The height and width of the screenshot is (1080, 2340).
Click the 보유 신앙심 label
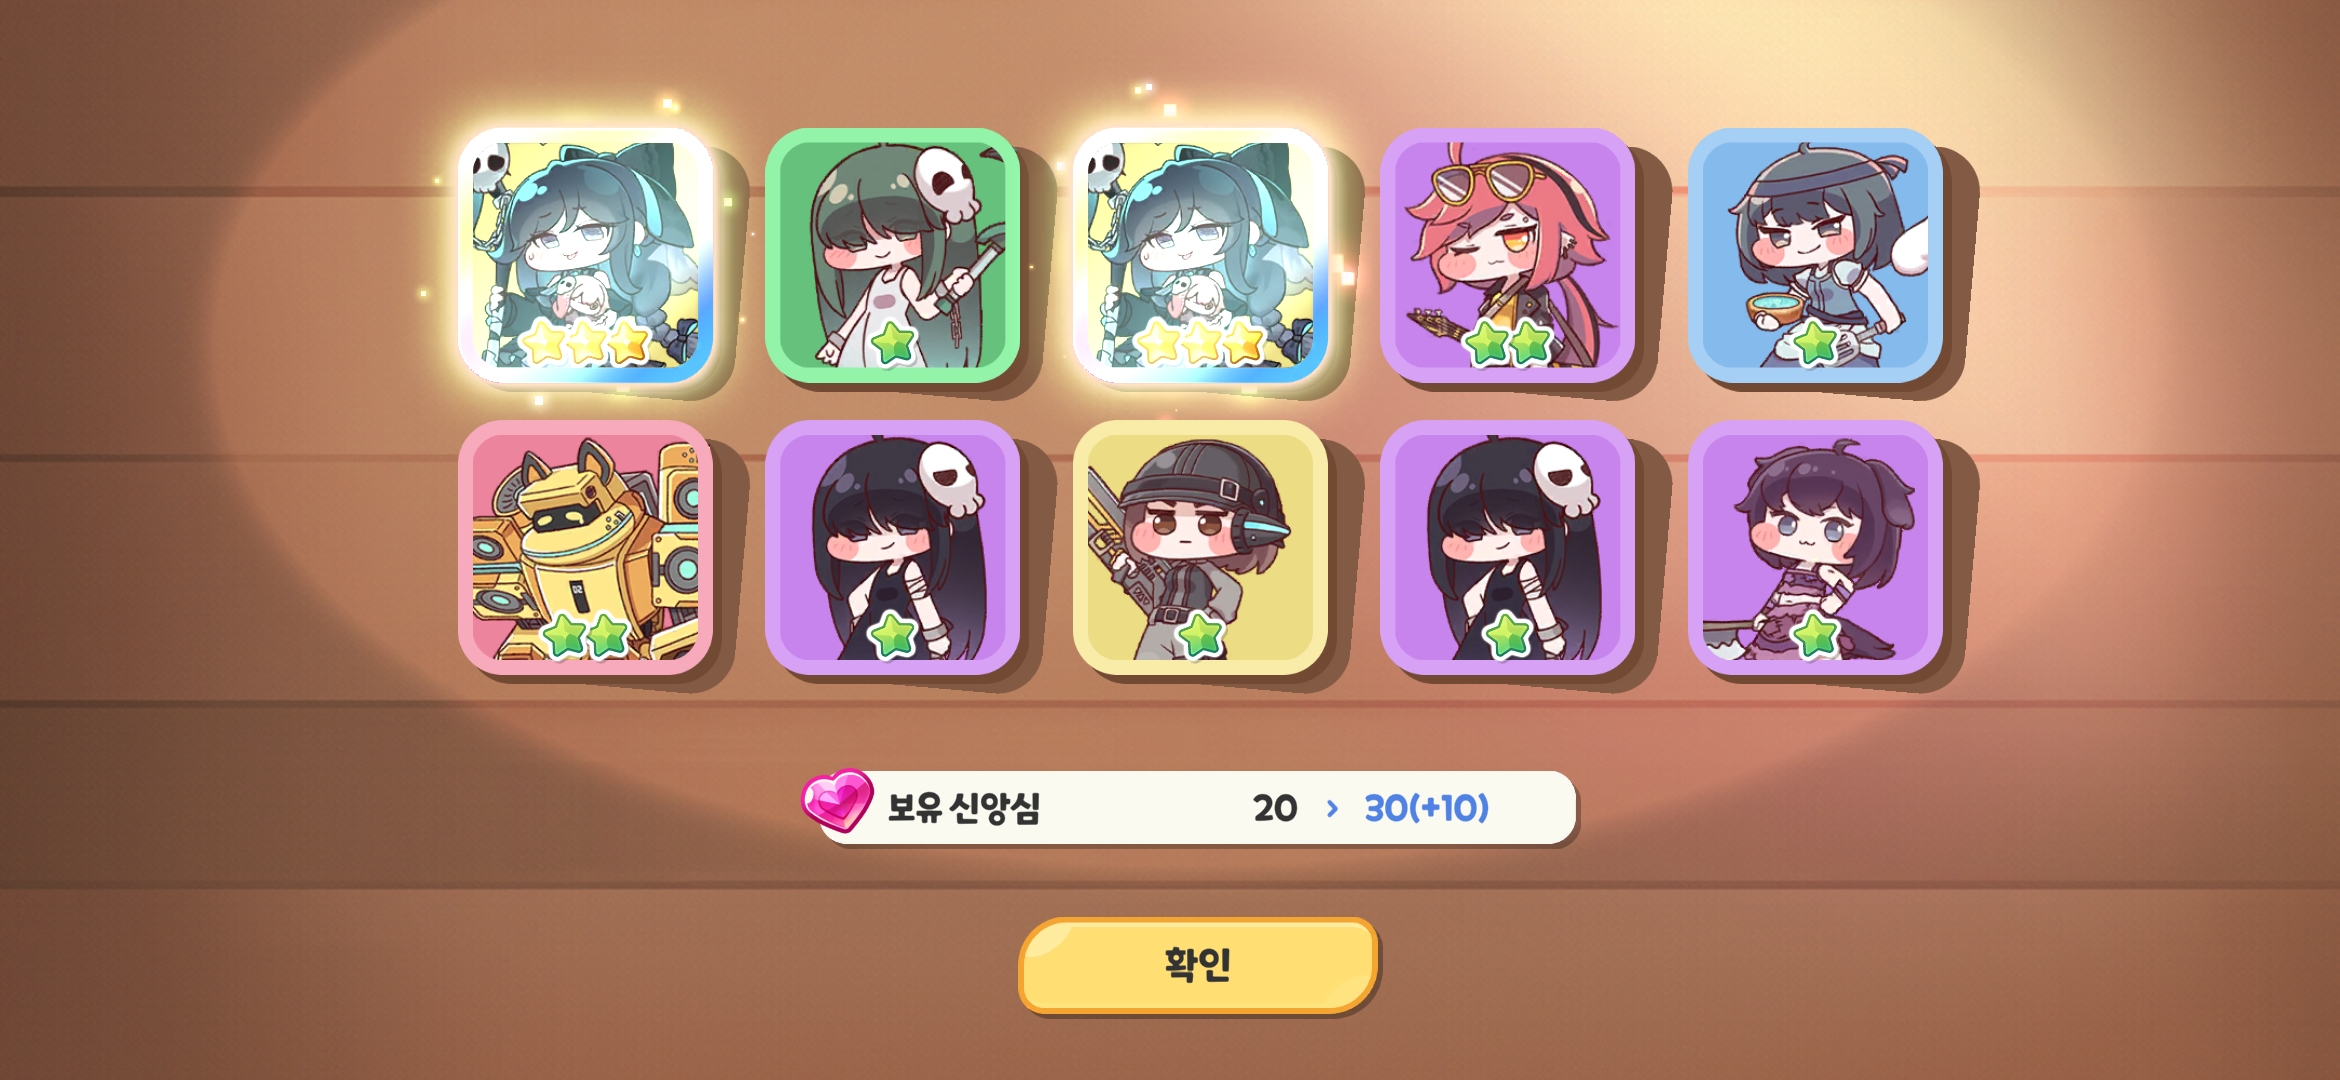[x=964, y=807]
